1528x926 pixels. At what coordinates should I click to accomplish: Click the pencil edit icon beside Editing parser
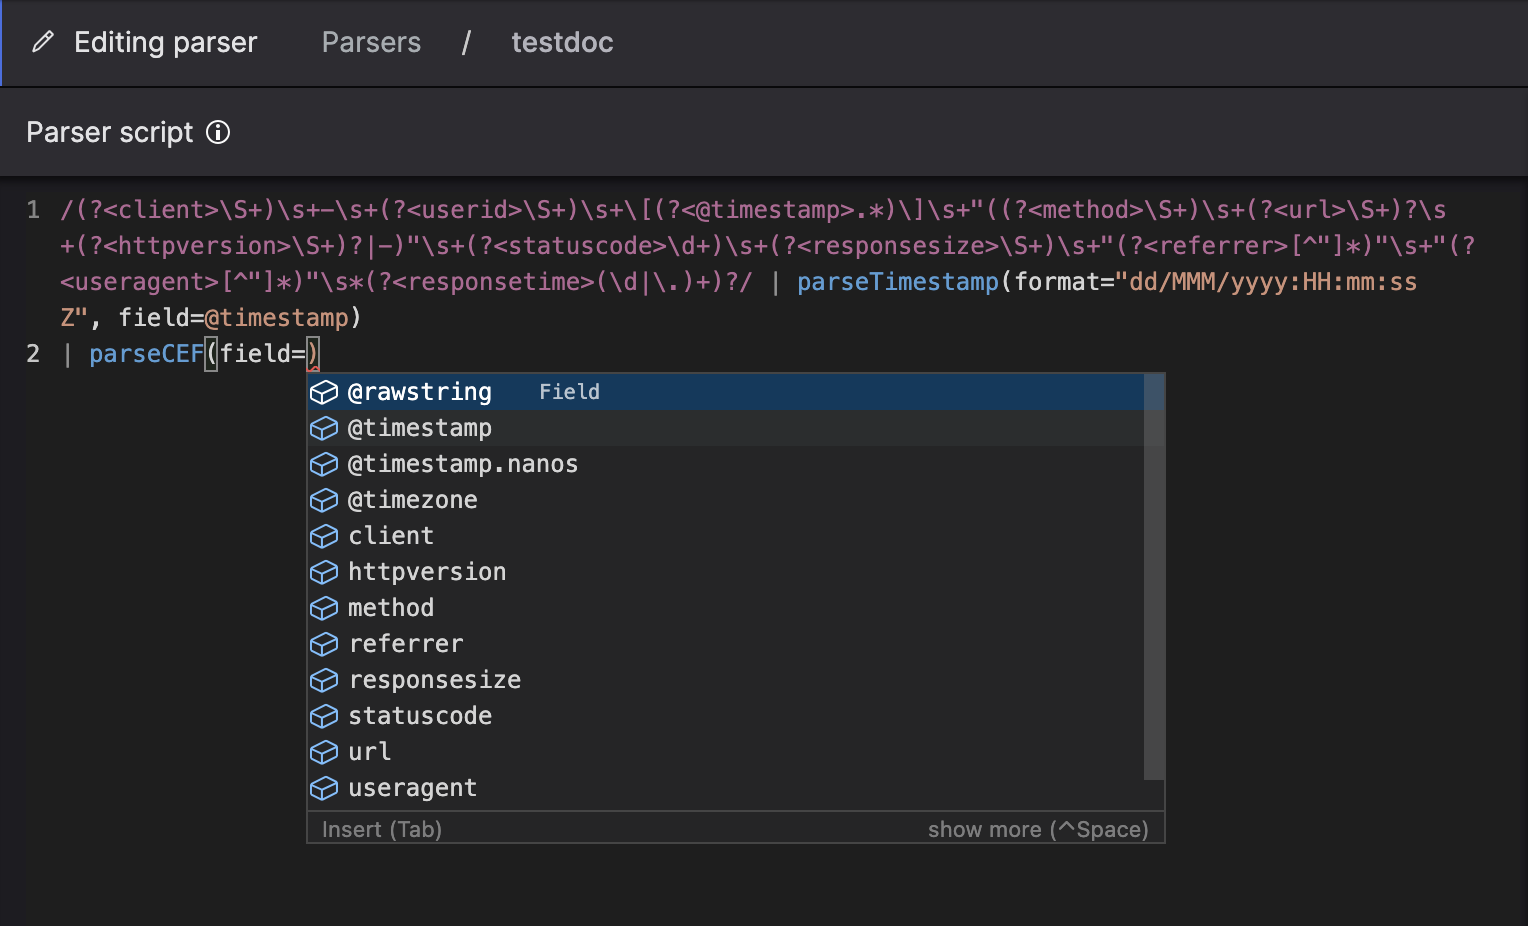42,42
